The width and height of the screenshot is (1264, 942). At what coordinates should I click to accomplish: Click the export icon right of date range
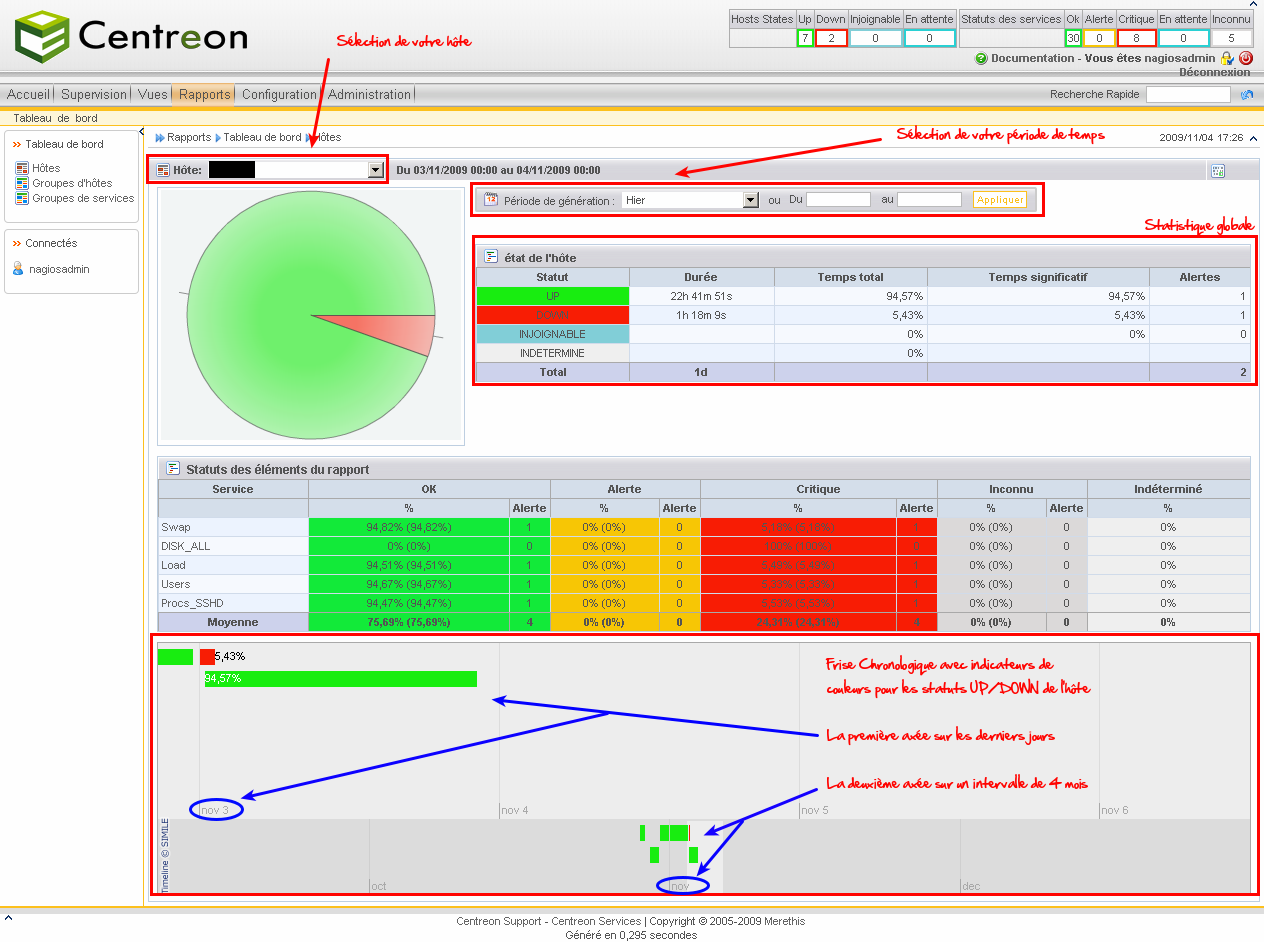click(x=1217, y=171)
